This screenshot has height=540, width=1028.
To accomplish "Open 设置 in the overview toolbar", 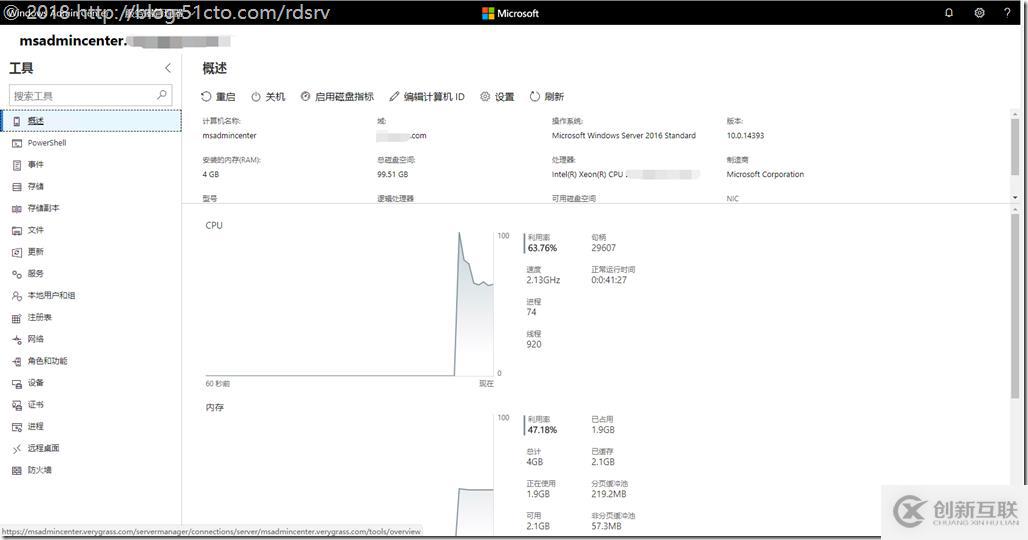I will (497, 96).
